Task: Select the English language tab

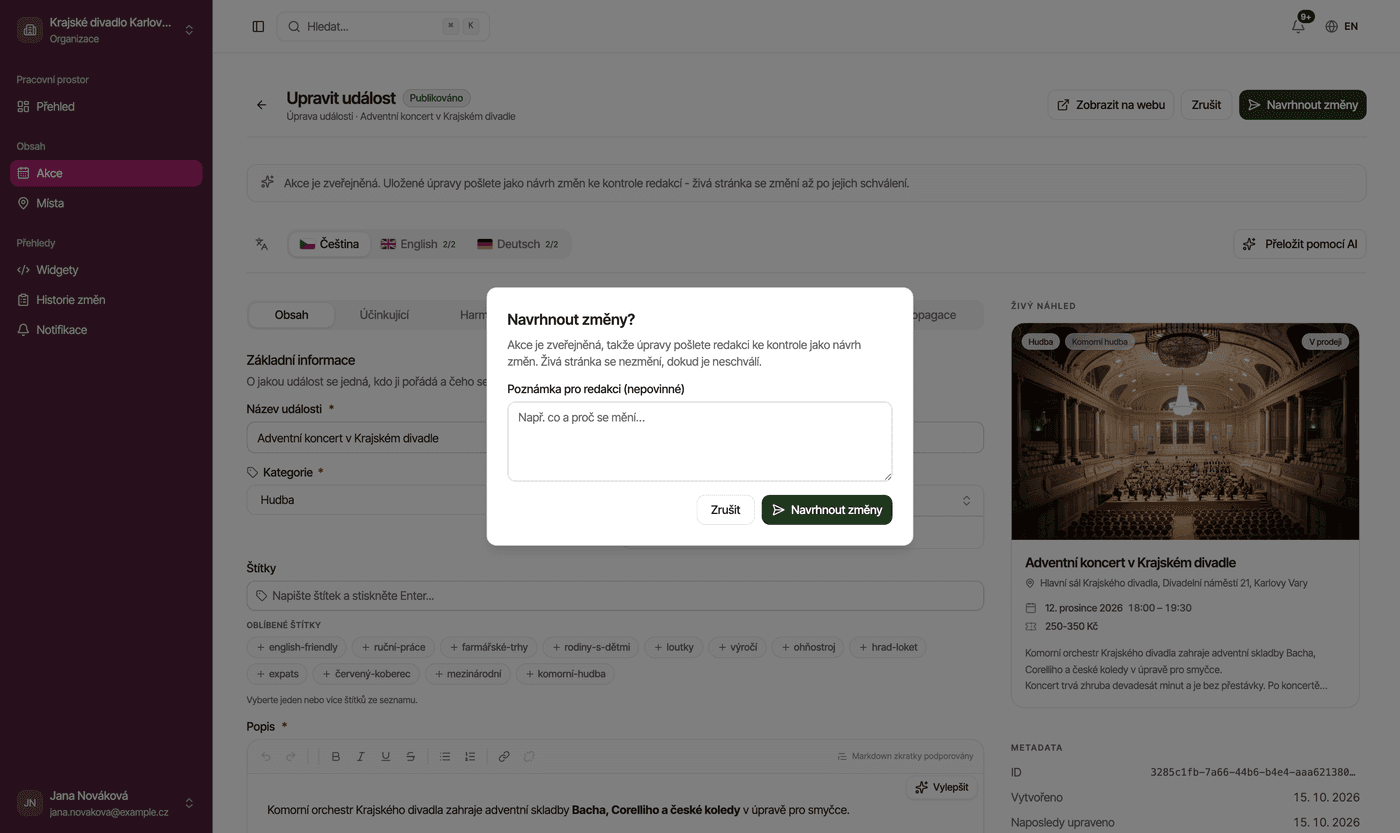Action: pyautogui.click(x=418, y=244)
